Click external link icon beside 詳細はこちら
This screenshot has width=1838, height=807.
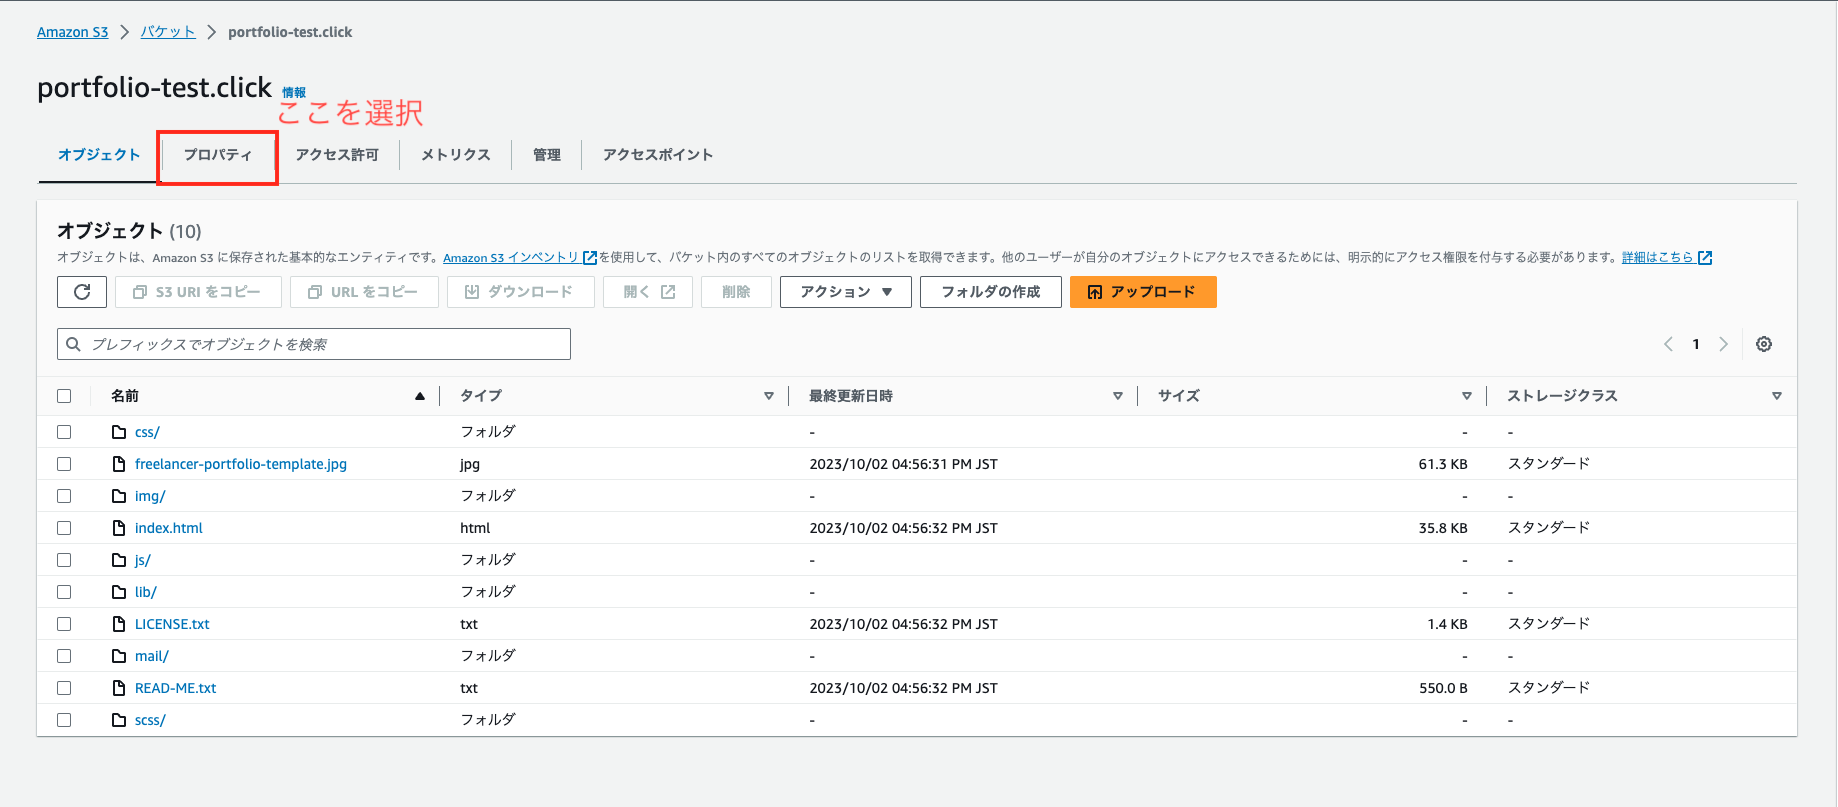[1705, 258]
